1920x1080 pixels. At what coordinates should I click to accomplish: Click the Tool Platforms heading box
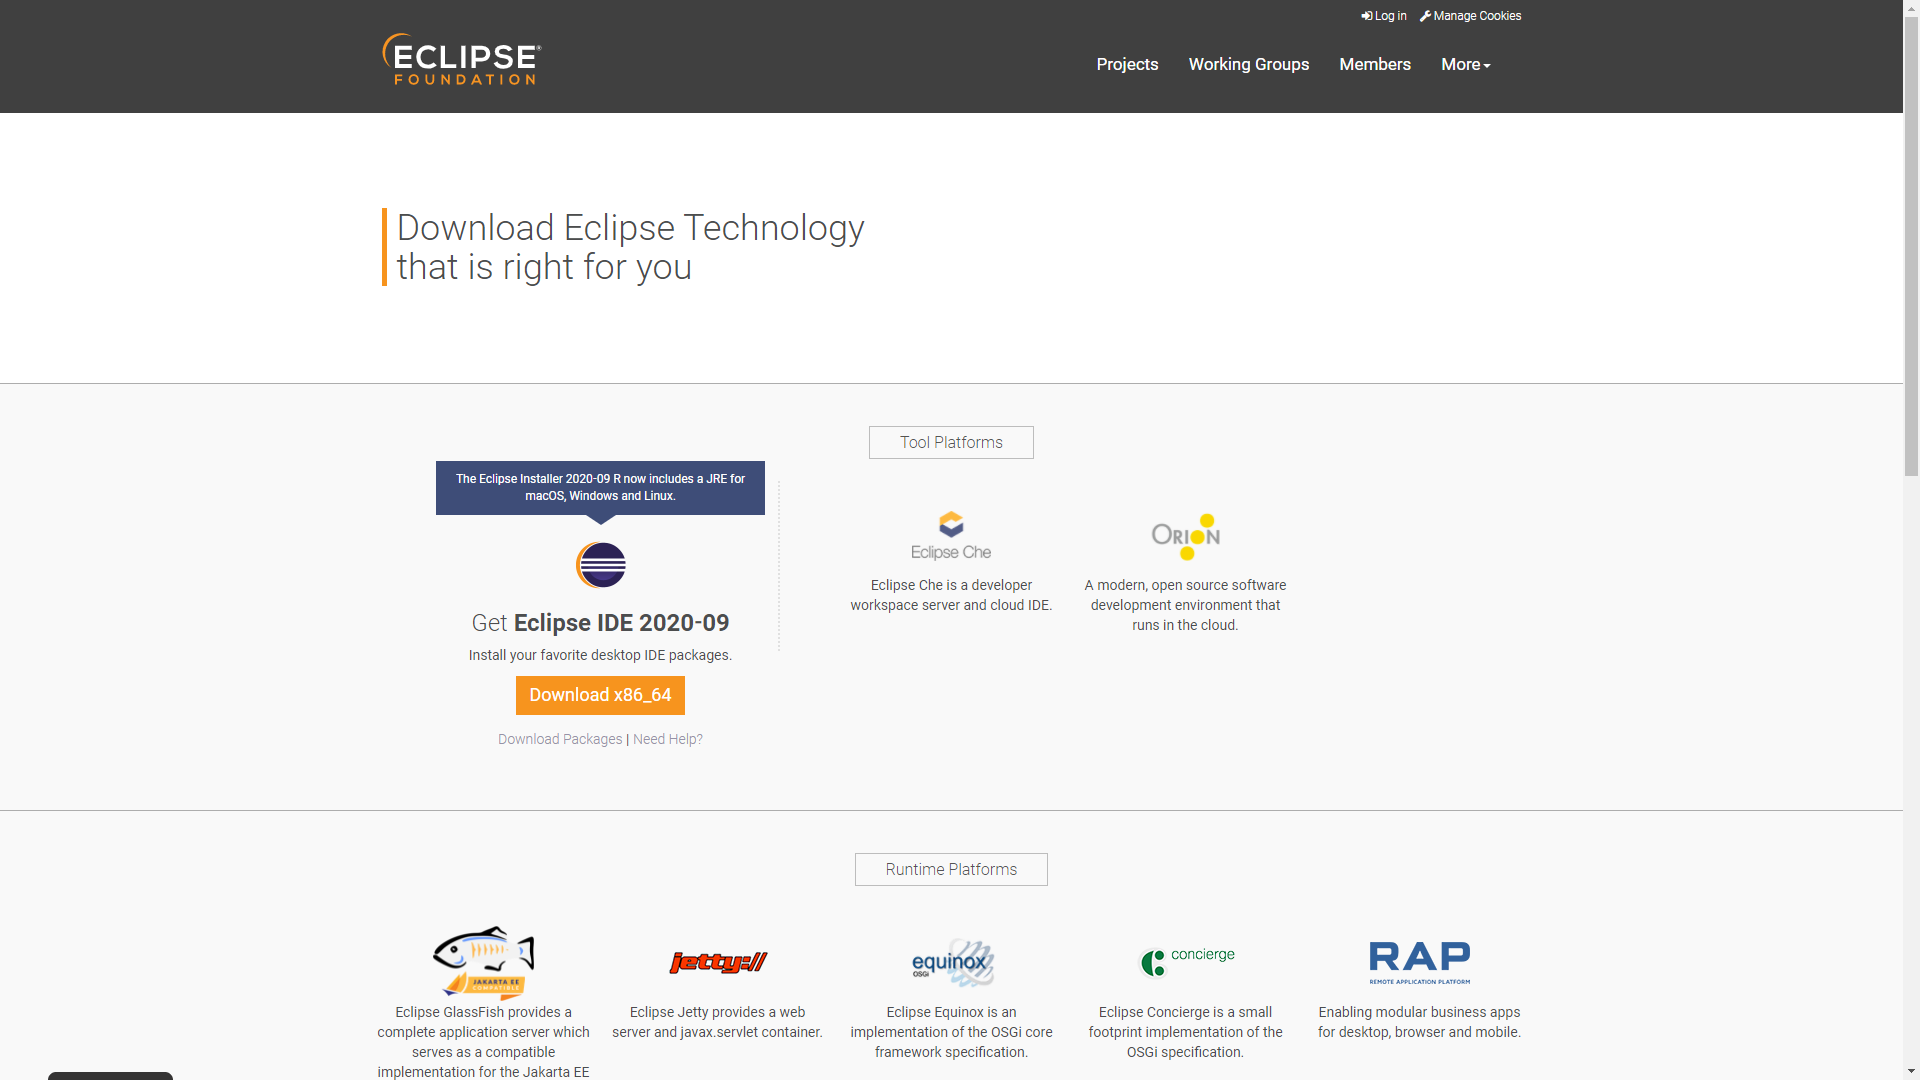point(951,442)
